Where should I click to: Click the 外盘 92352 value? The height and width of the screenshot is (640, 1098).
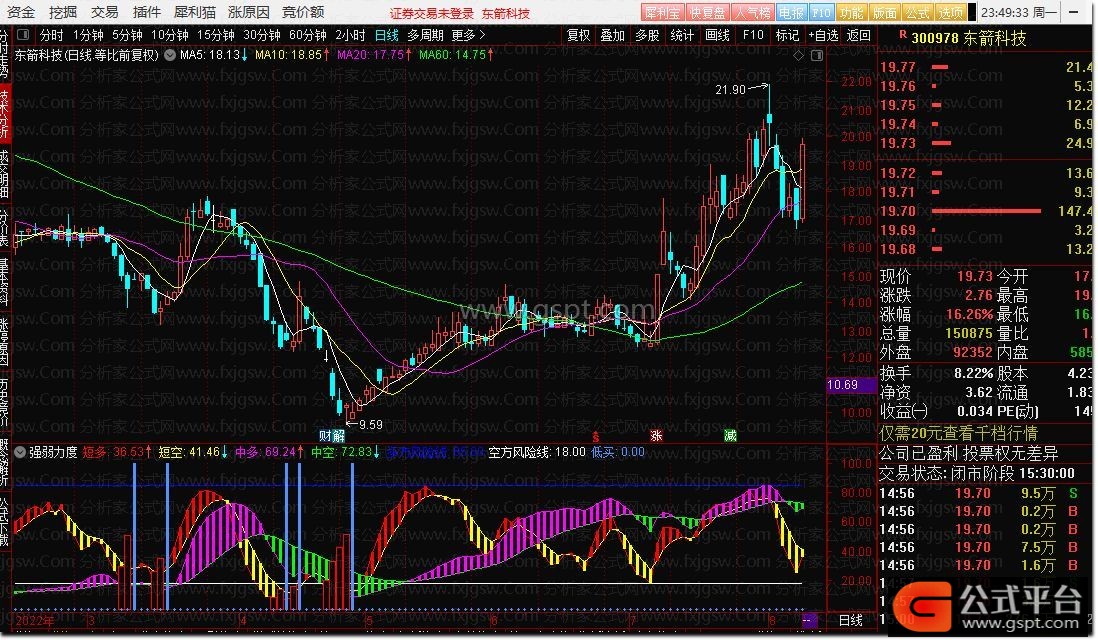tap(973, 352)
